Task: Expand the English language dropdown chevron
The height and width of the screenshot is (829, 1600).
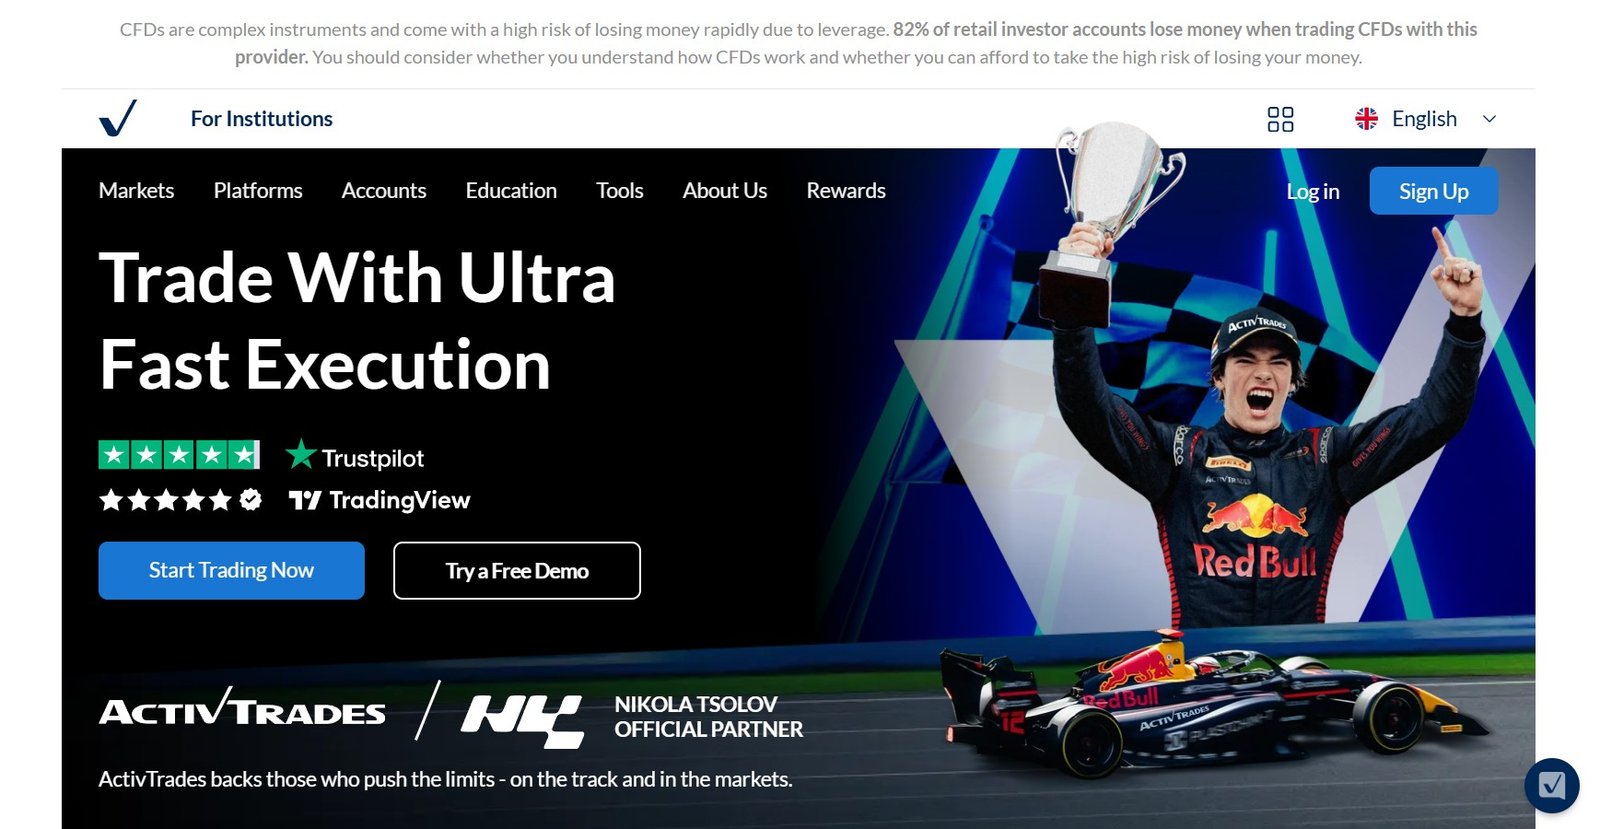Action: coord(1489,119)
